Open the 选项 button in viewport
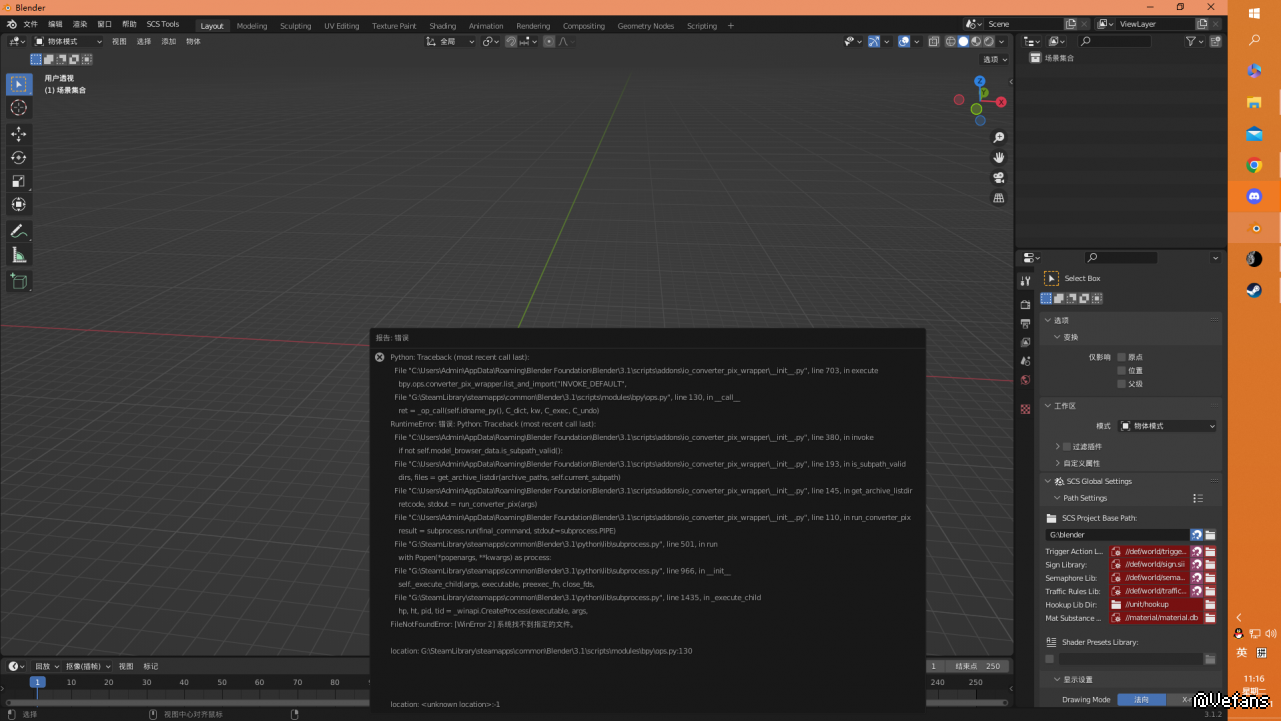 click(x=993, y=59)
